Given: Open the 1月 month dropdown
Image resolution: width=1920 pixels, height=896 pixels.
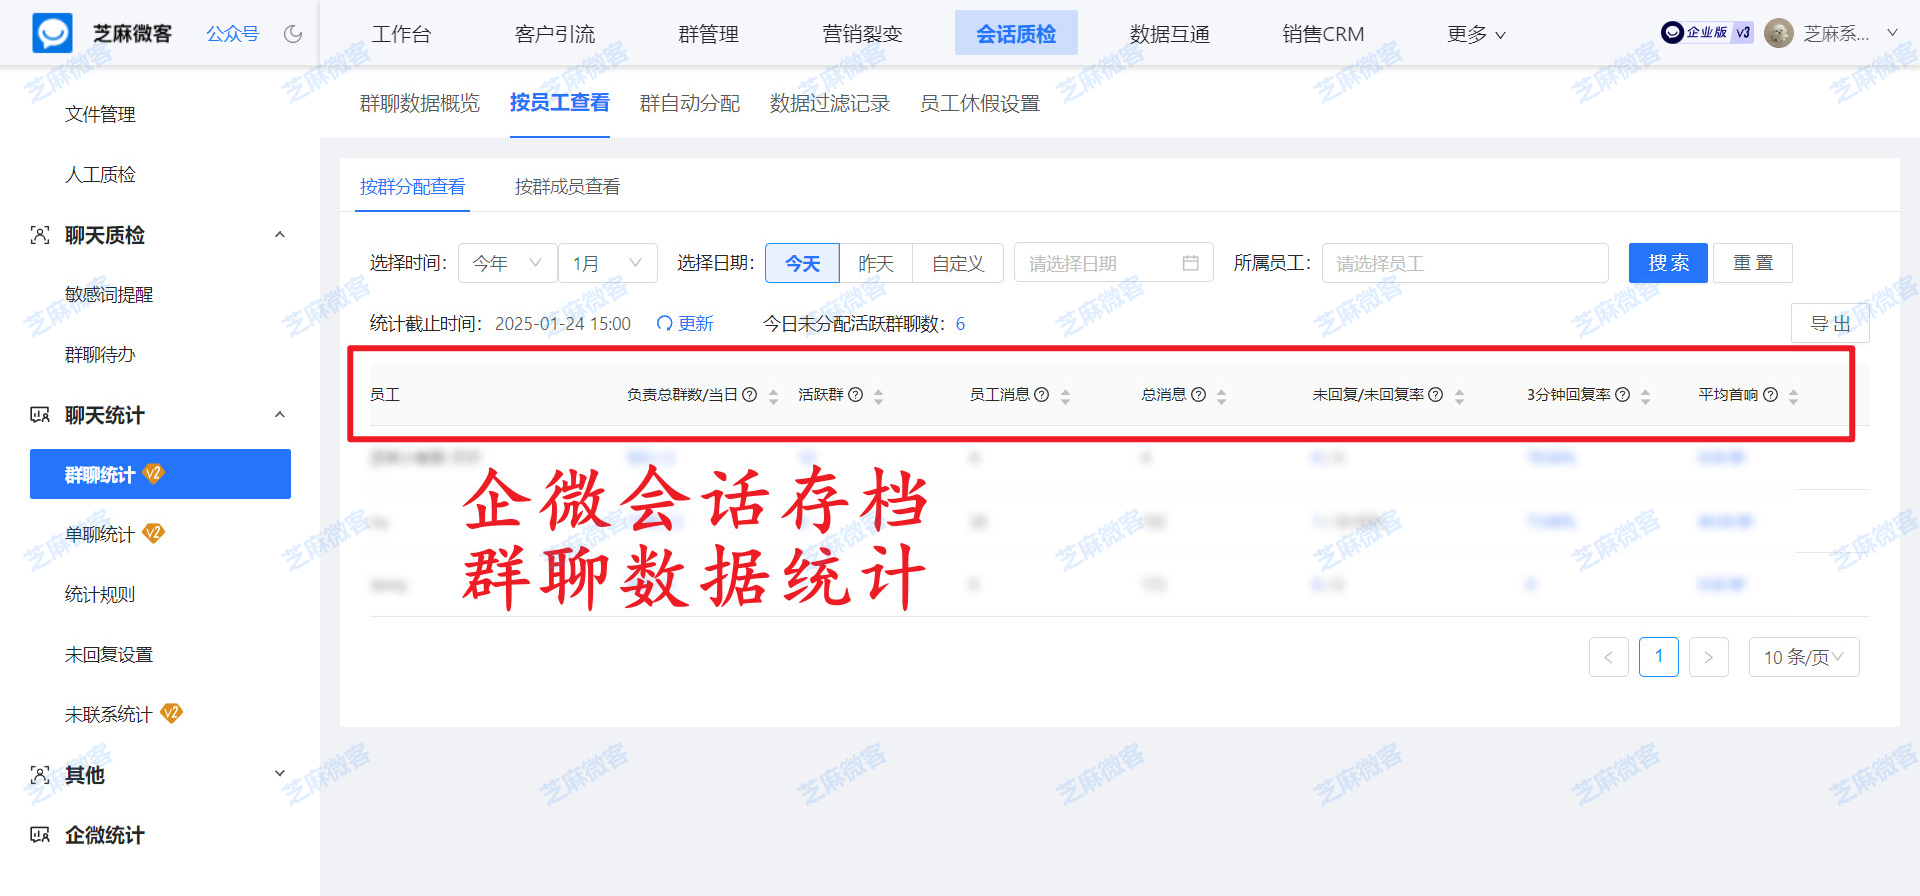Looking at the screenshot, I should (x=607, y=263).
